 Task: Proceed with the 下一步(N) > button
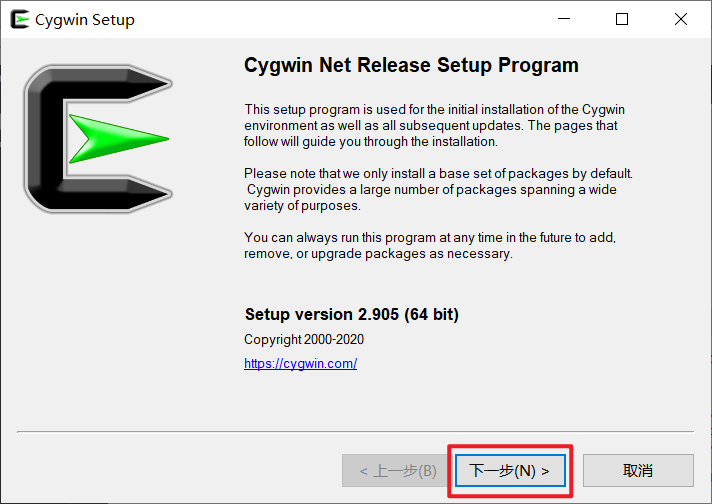coord(510,470)
